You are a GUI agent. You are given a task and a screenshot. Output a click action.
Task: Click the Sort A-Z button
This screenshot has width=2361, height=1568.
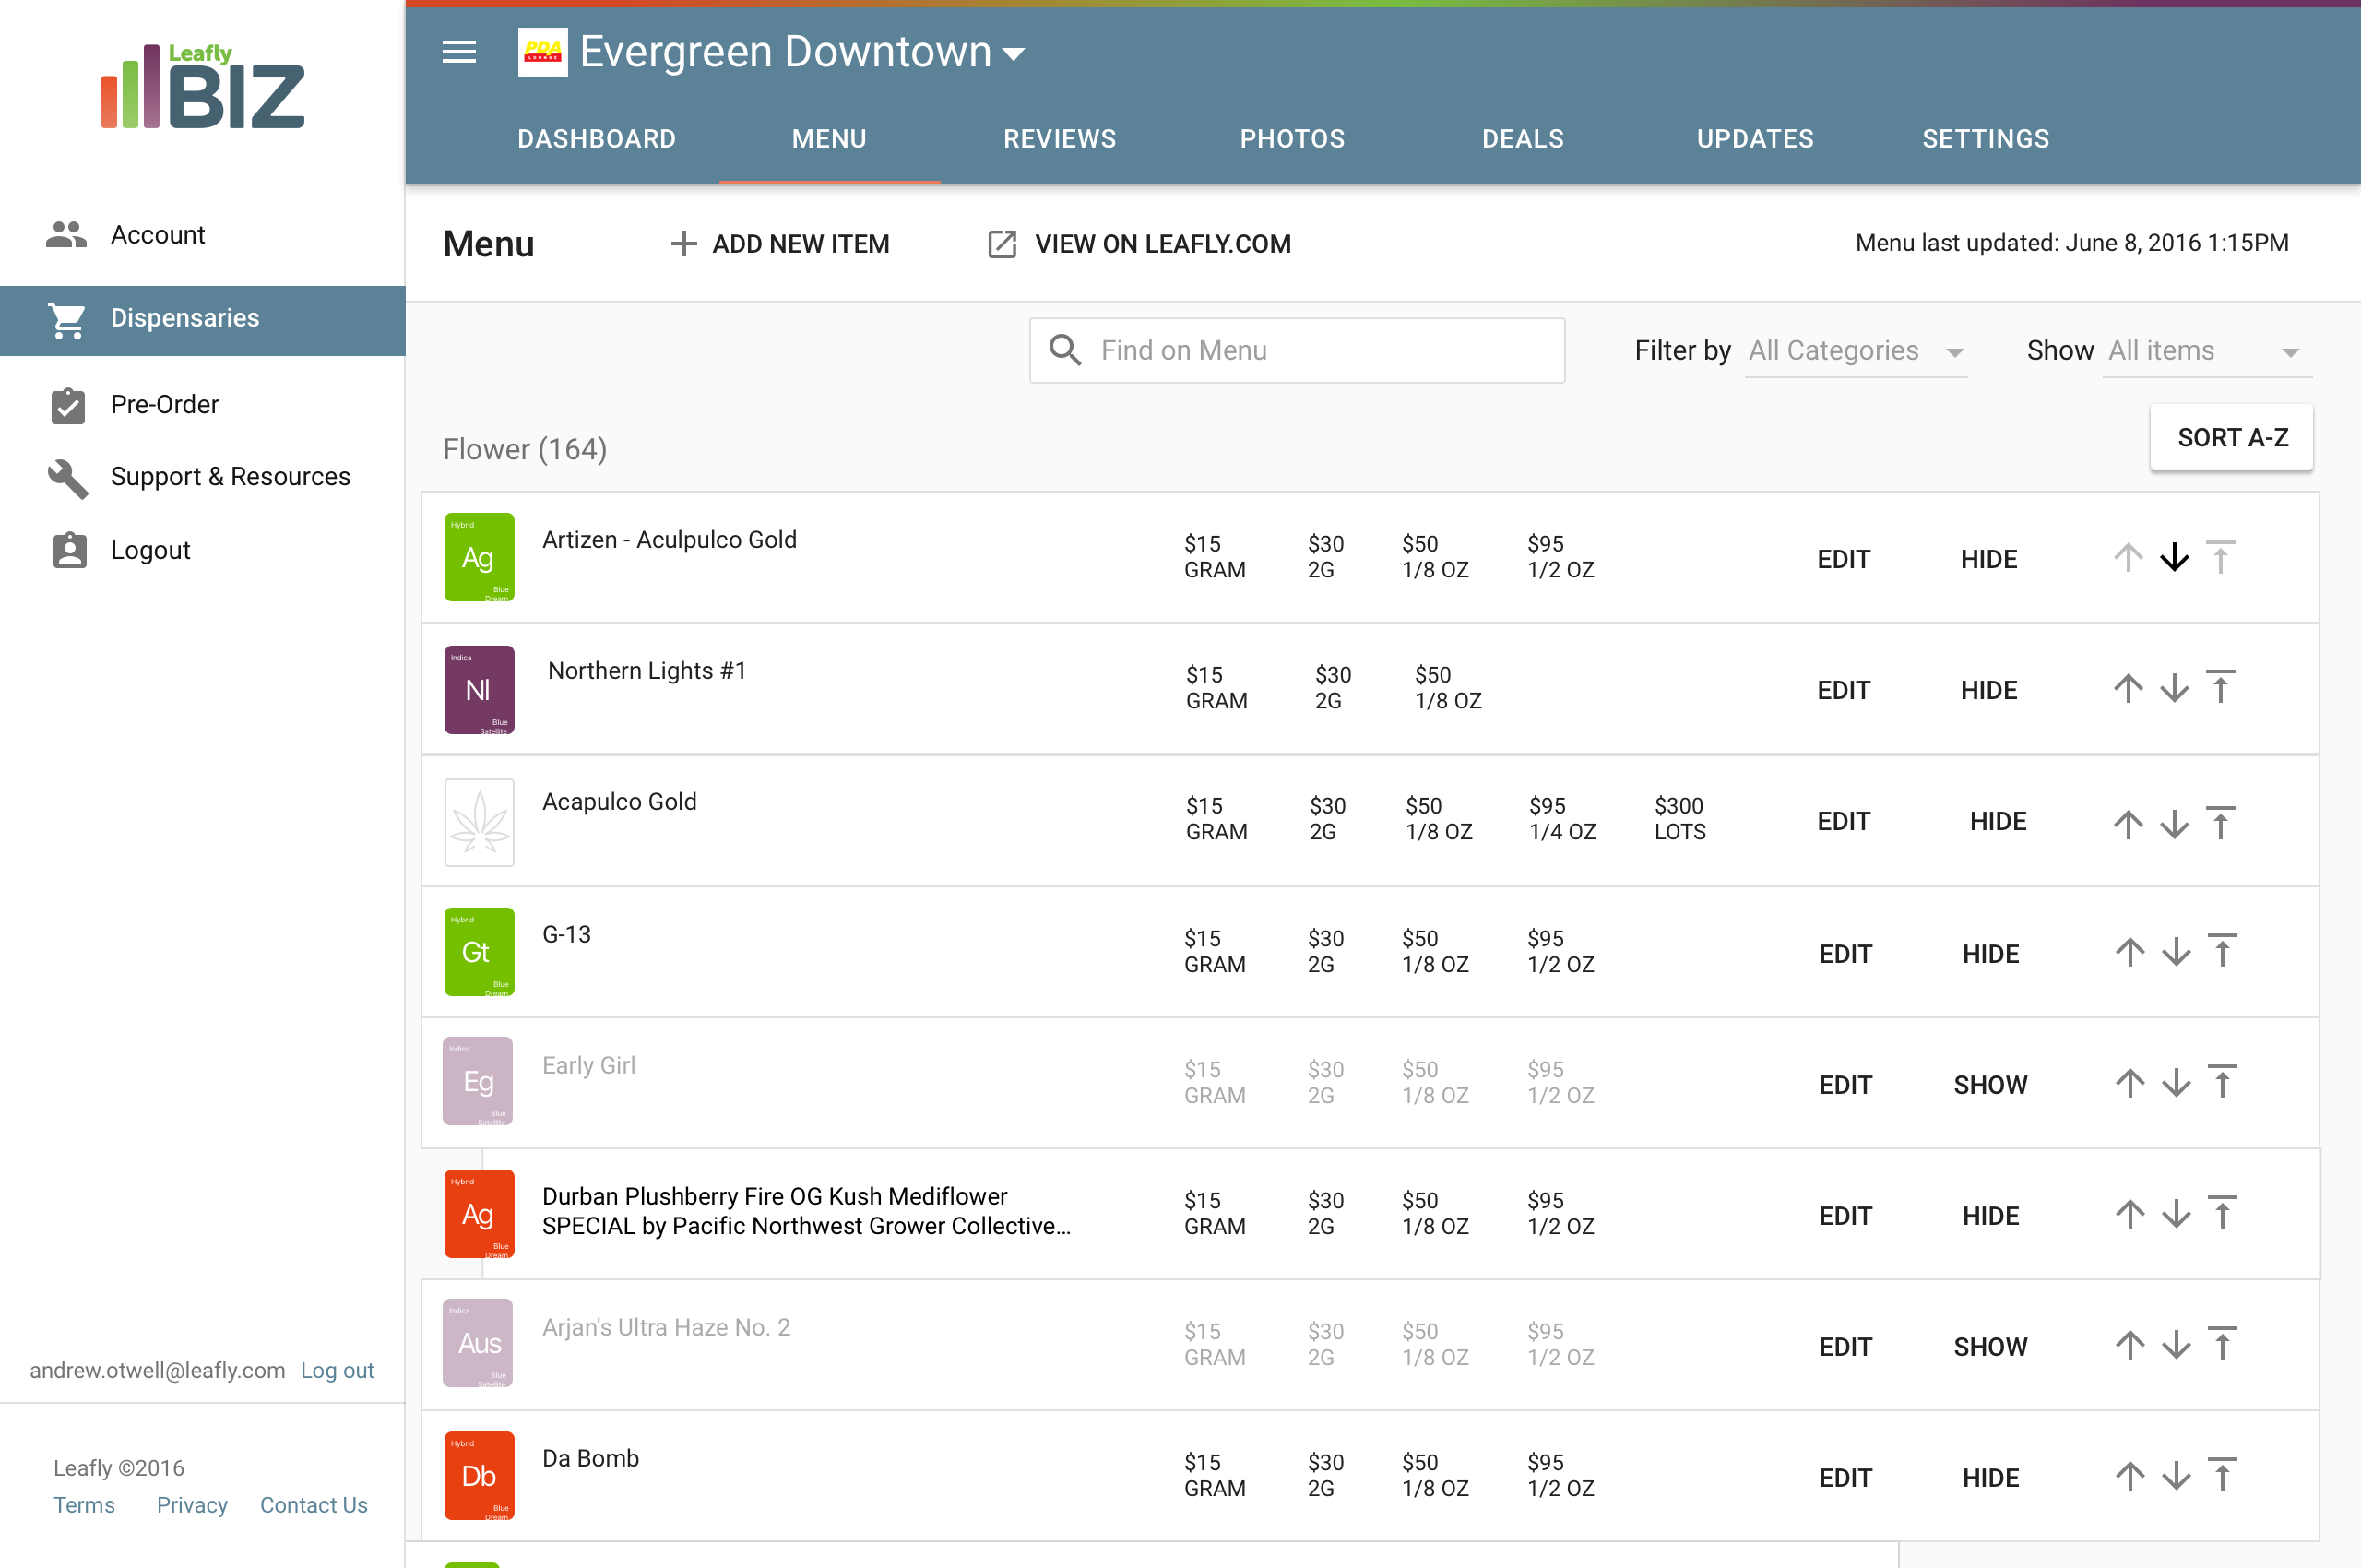pos(2231,438)
